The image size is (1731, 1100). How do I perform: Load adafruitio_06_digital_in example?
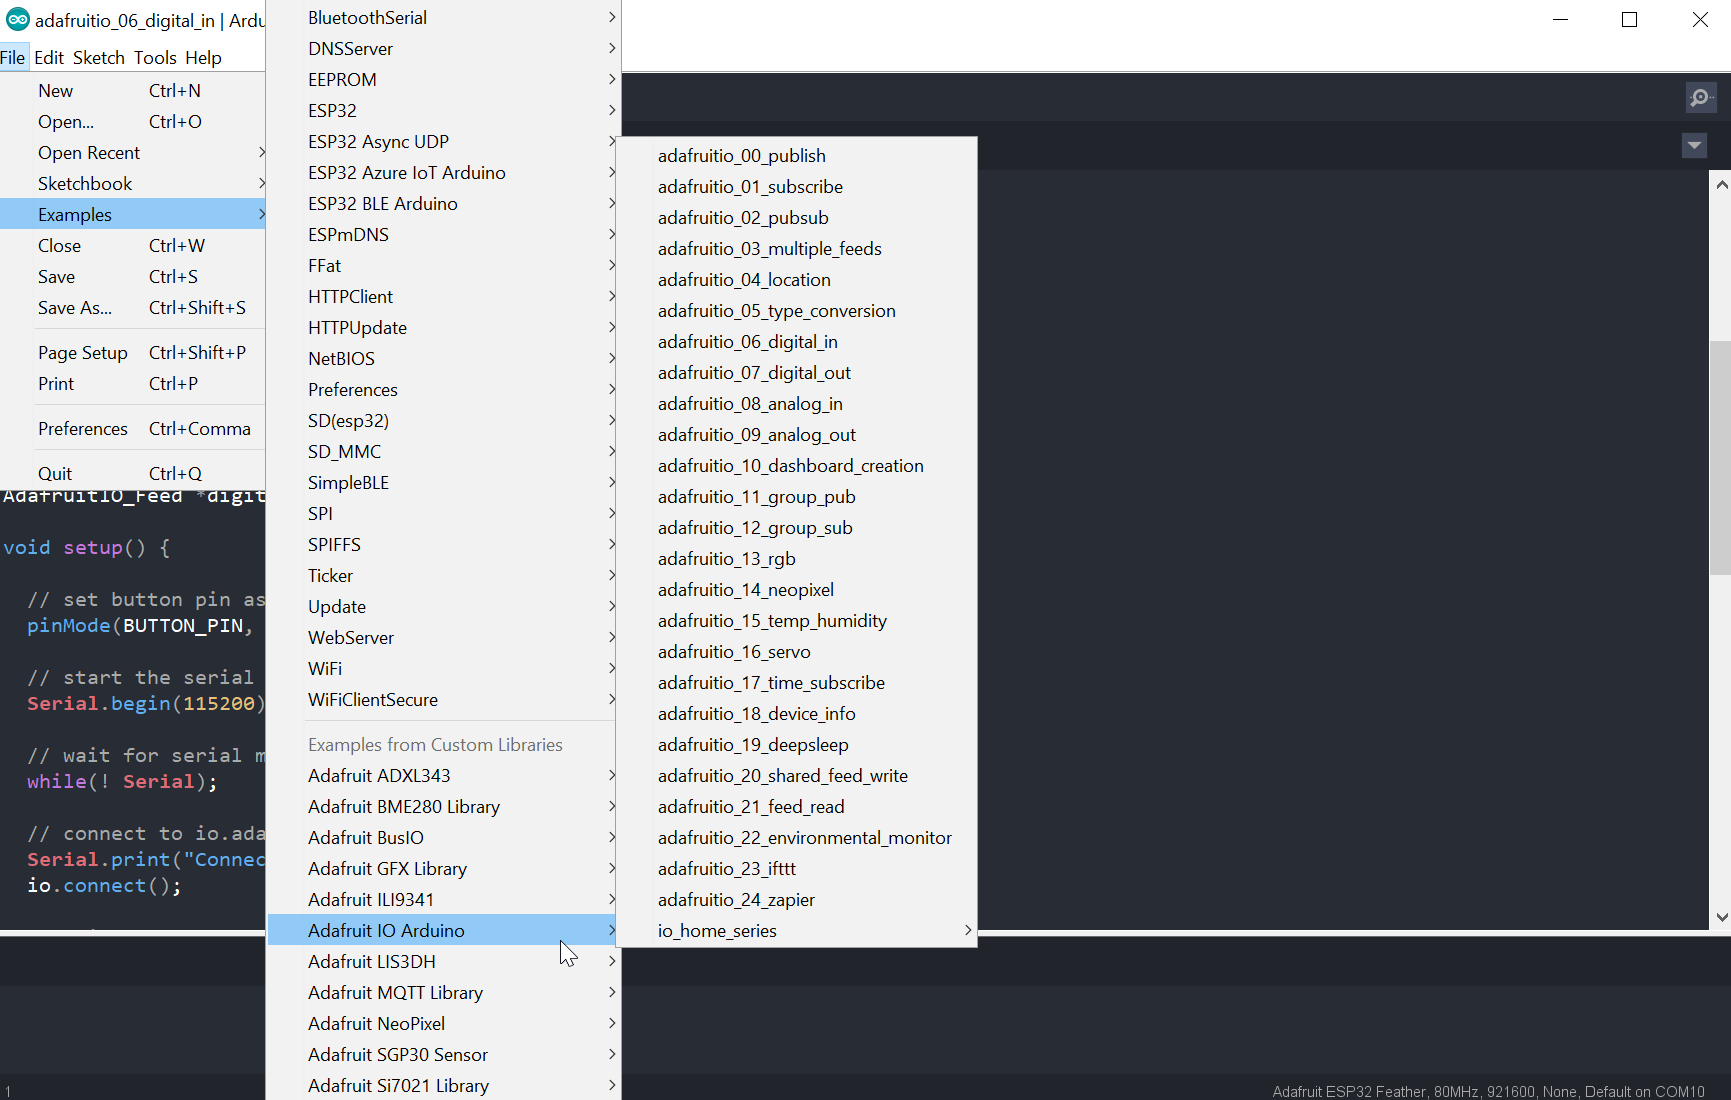point(797,342)
